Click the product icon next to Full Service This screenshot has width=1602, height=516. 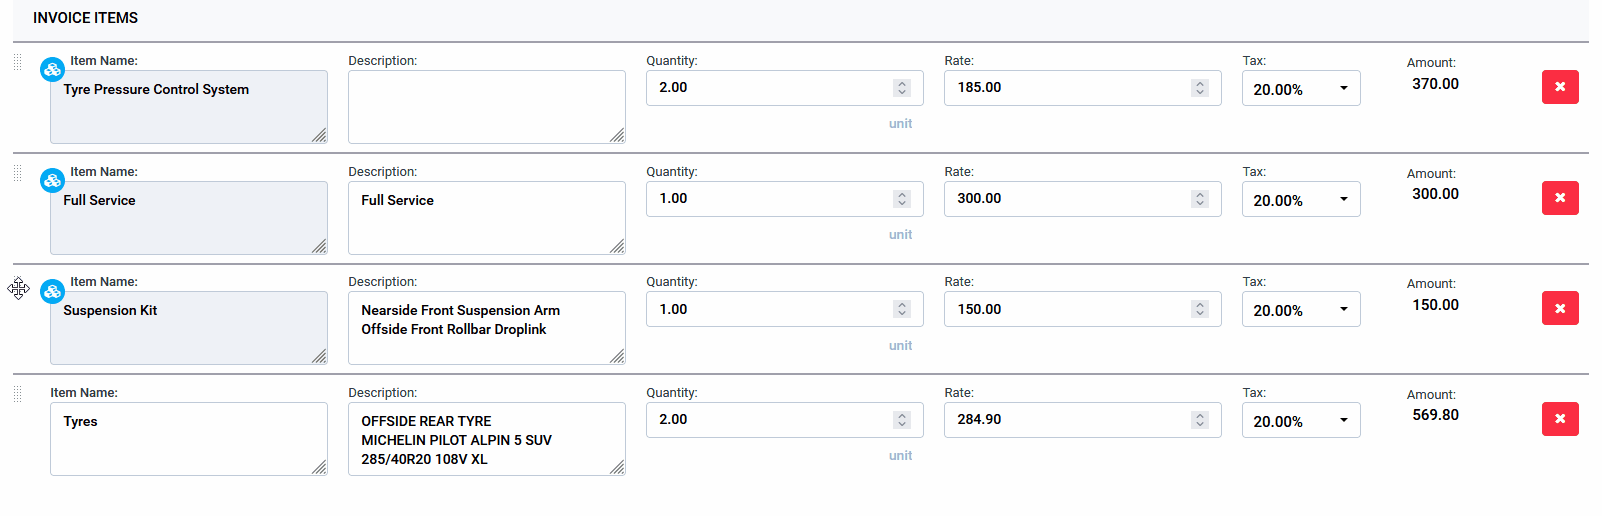(x=52, y=181)
